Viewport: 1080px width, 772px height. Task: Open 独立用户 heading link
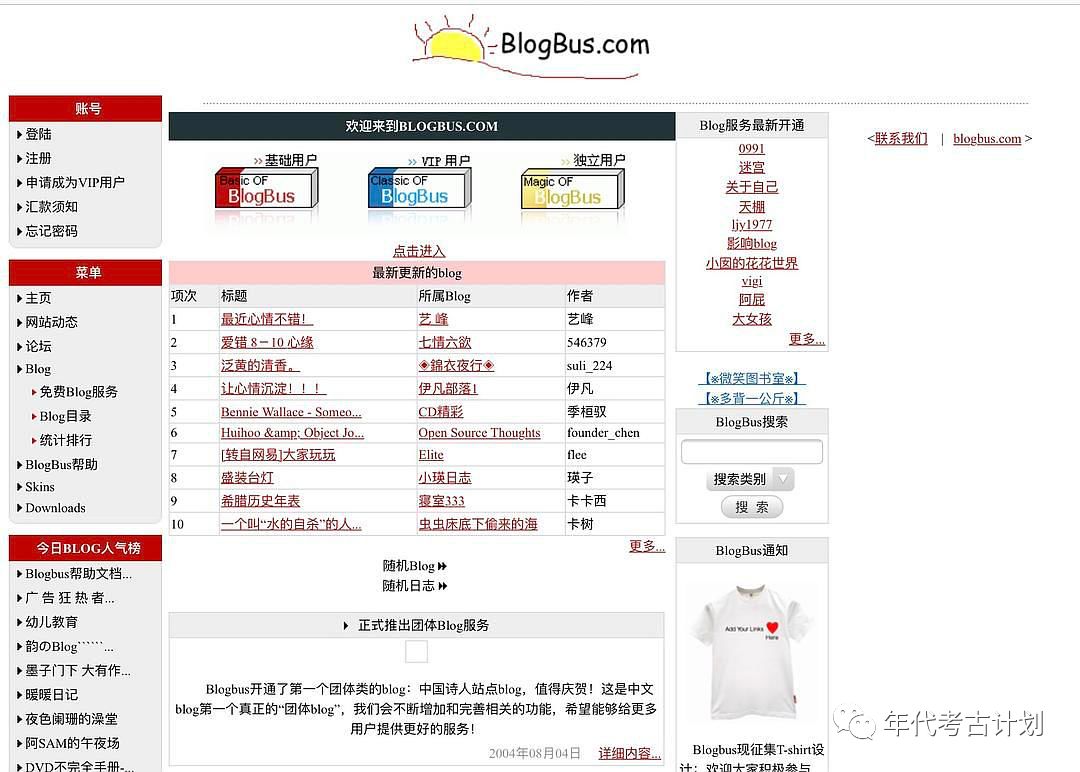click(x=599, y=160)
